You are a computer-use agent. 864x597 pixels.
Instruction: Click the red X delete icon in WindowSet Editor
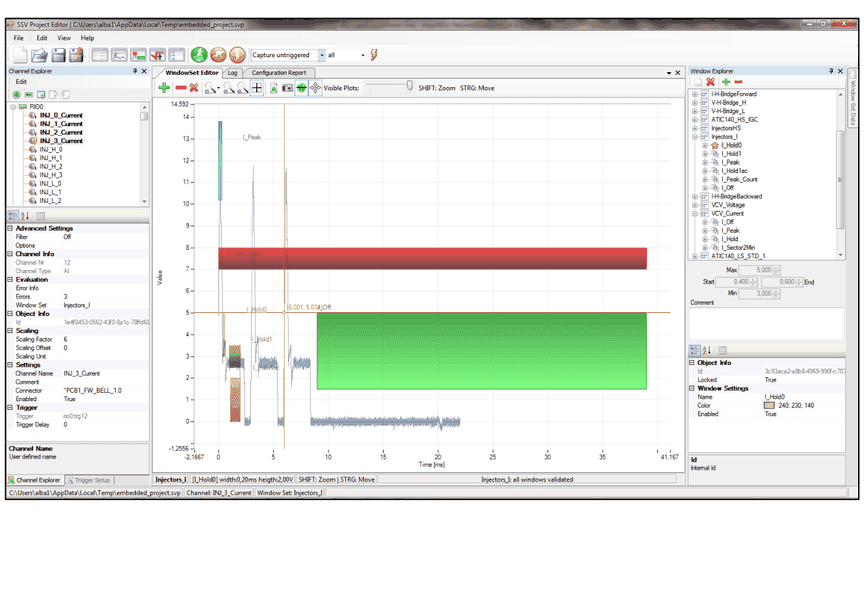(194, 88)
